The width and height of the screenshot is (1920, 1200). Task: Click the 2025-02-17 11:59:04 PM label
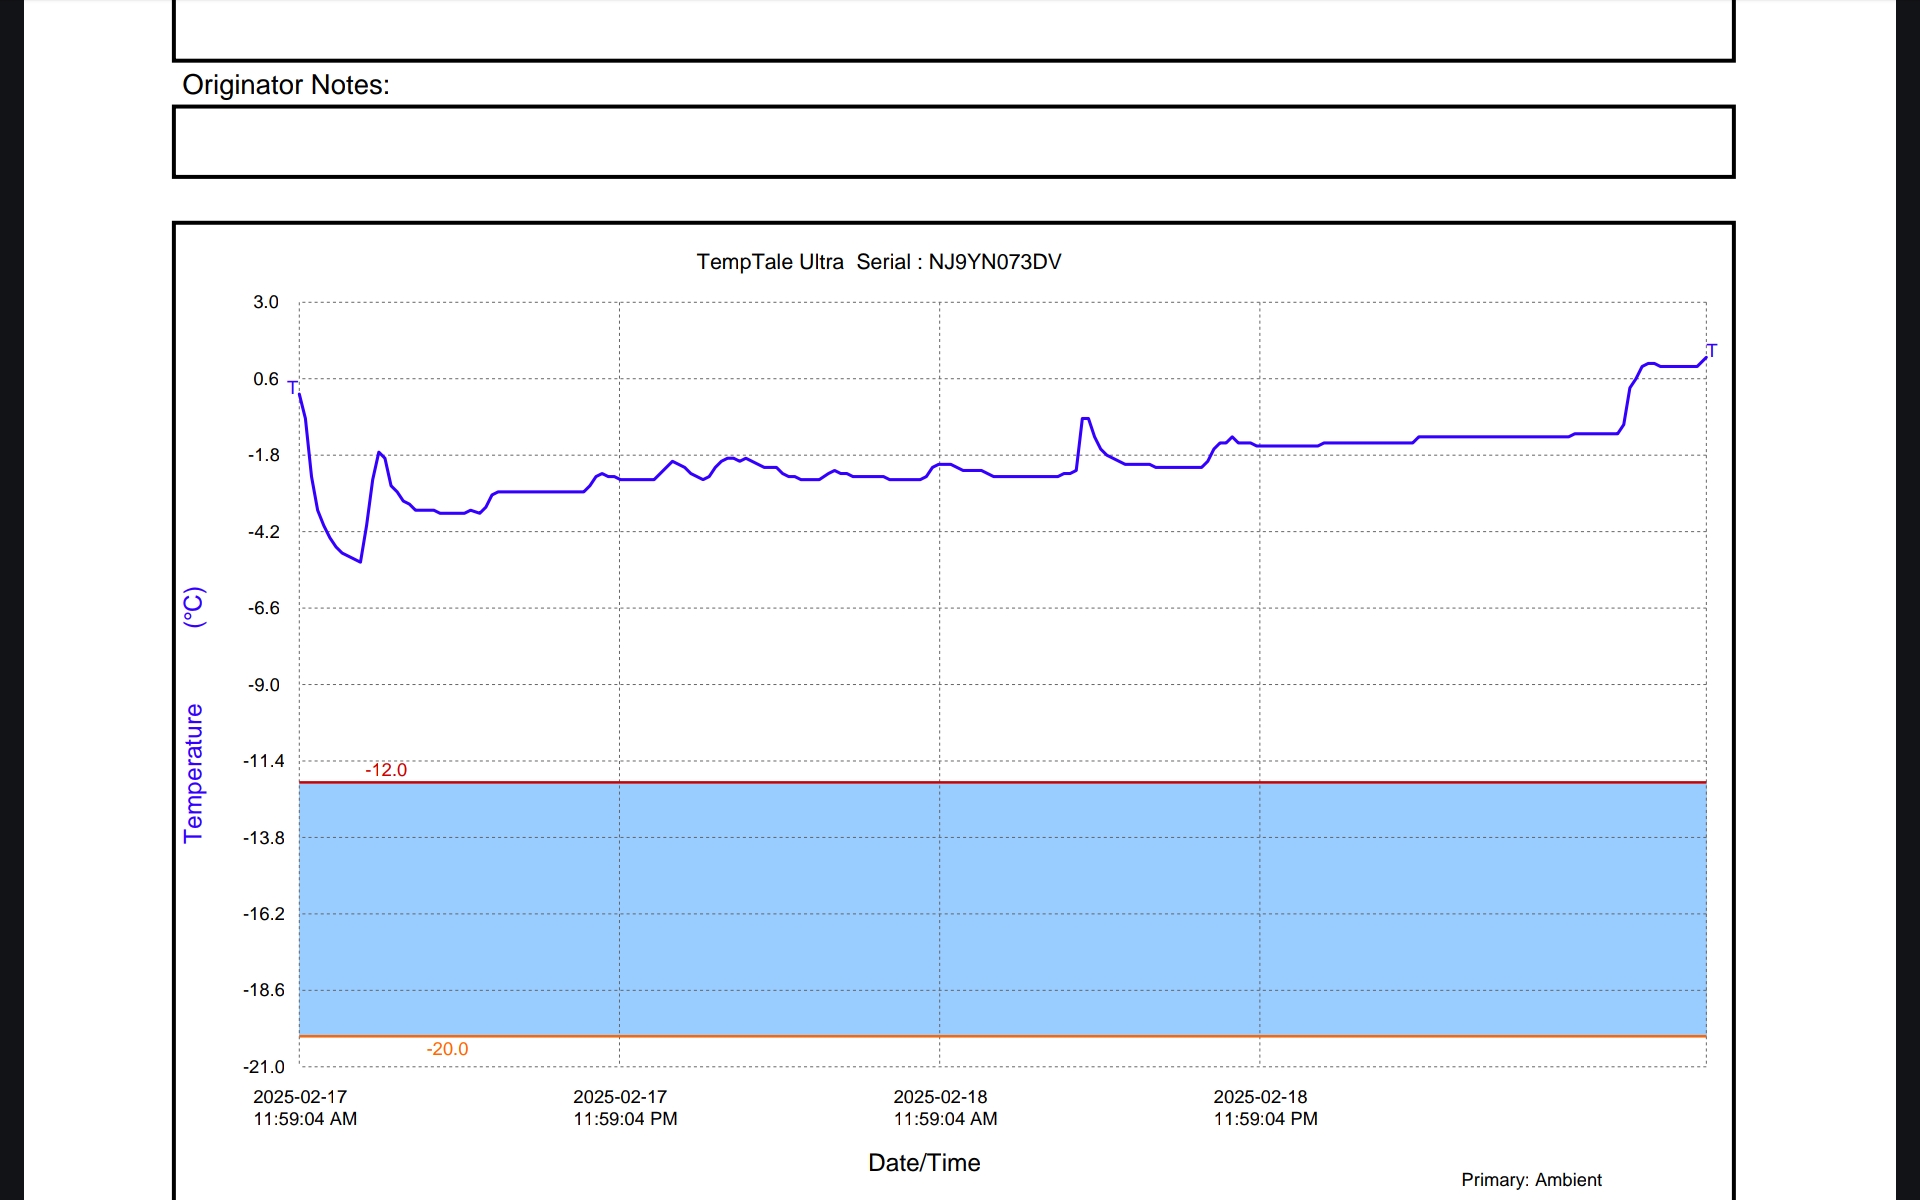[625, 1108]
